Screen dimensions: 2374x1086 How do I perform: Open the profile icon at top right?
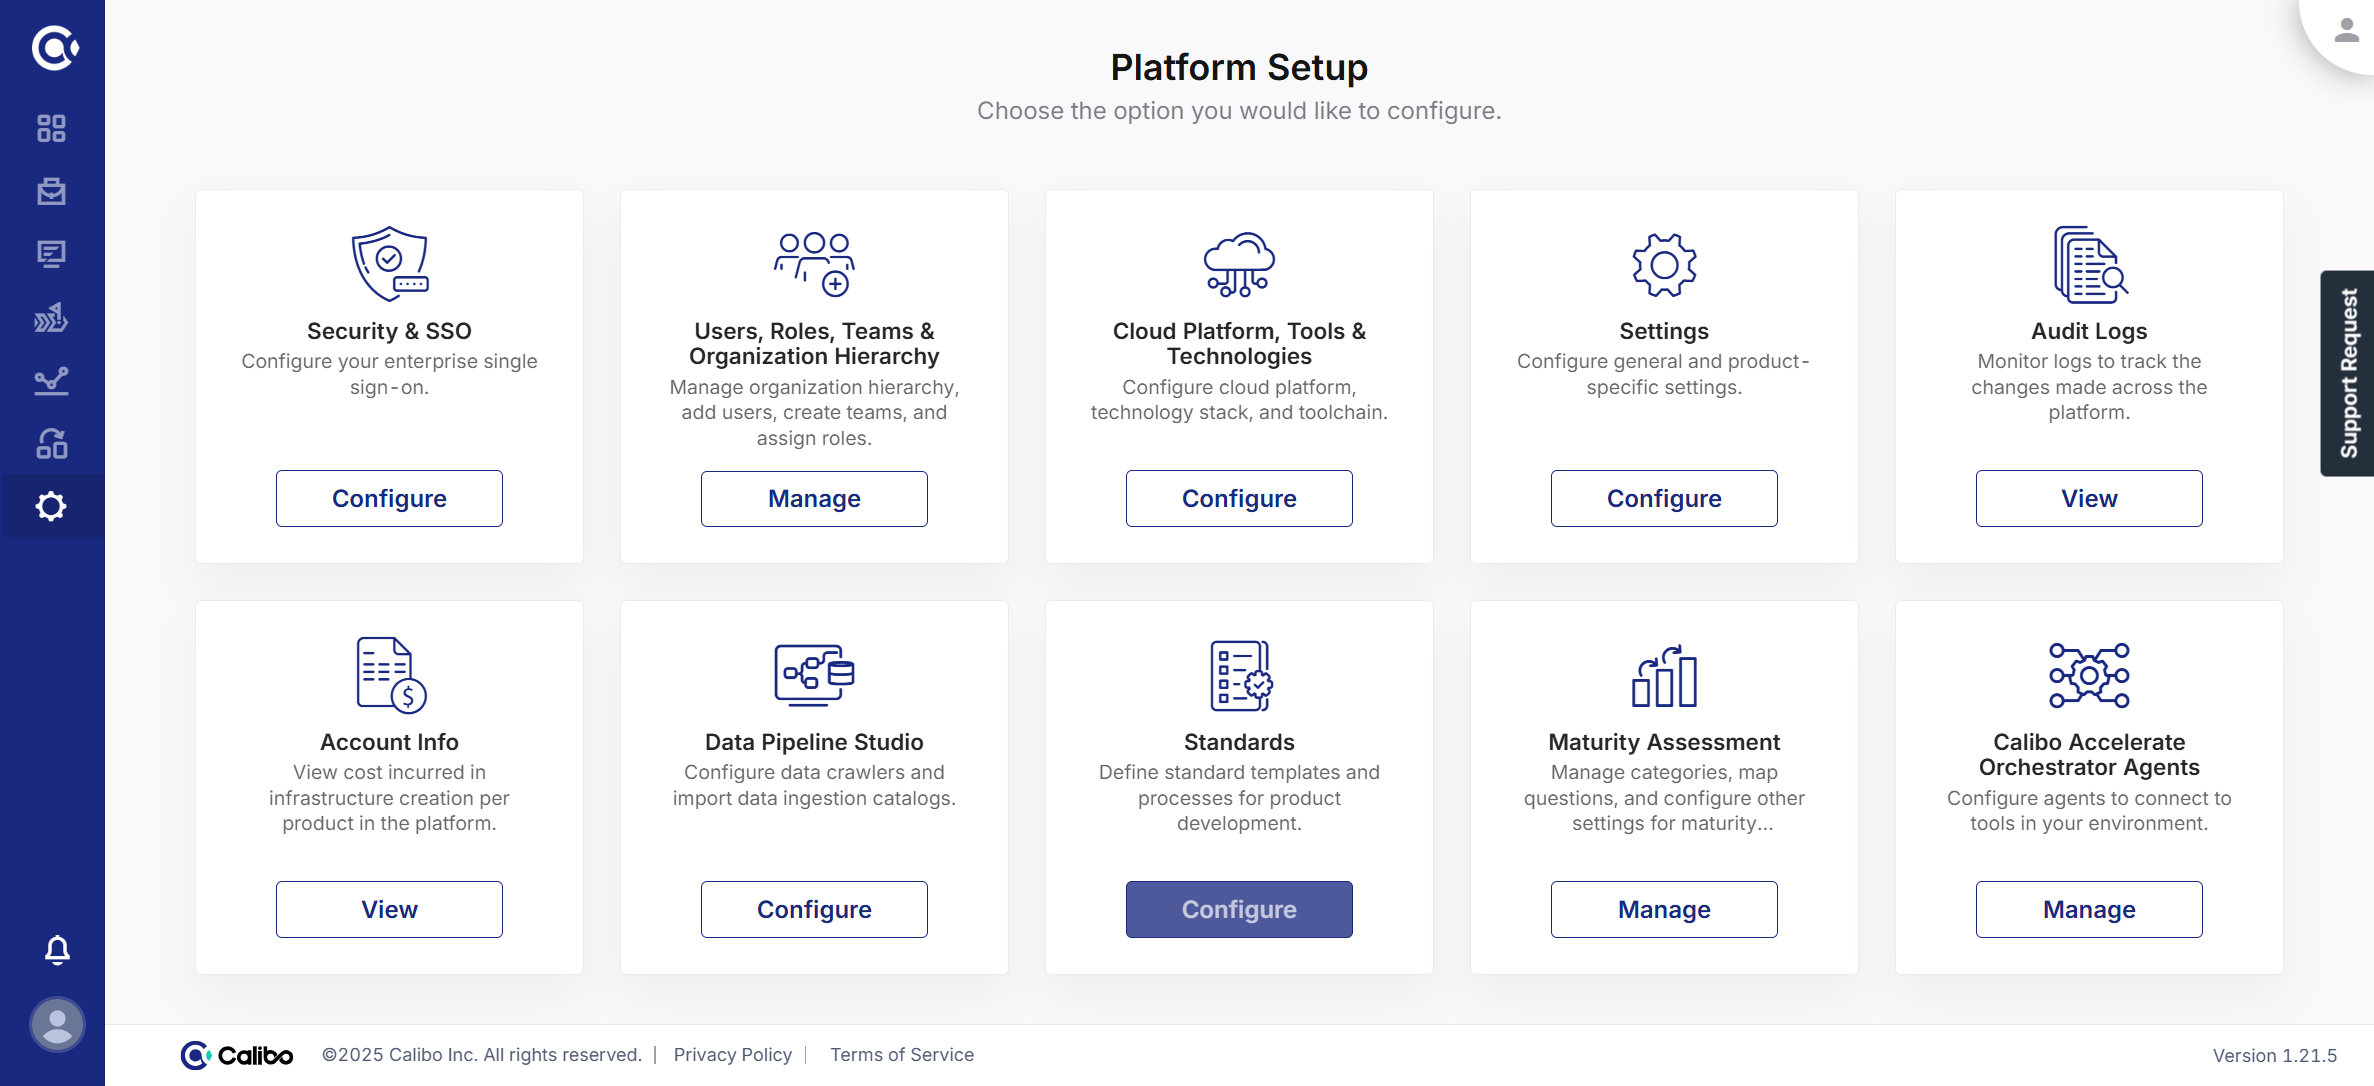click(x=2346, y=31)
